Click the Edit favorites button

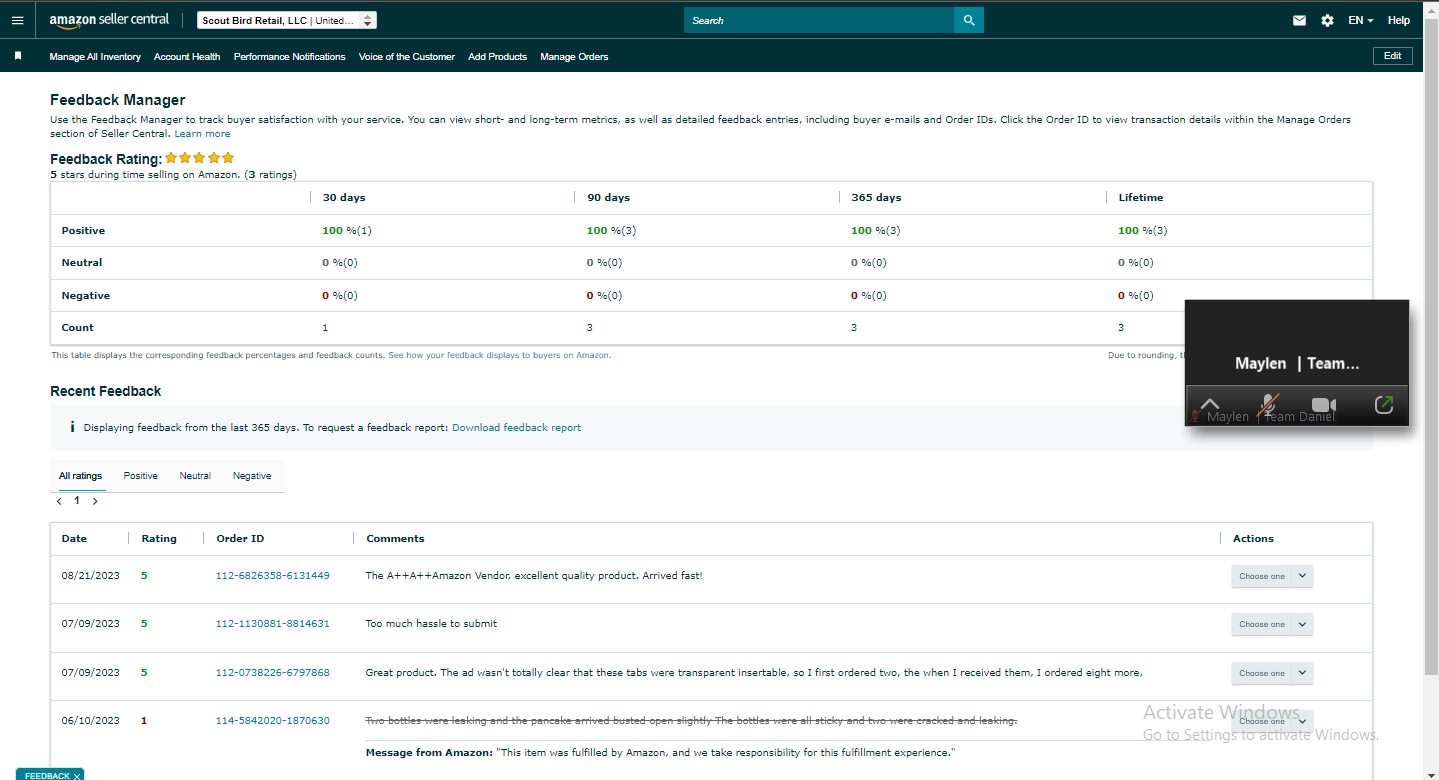(1392, 56)
